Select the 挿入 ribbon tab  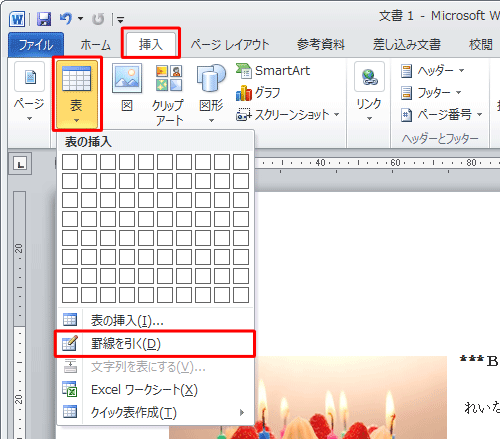click(151, 44)
